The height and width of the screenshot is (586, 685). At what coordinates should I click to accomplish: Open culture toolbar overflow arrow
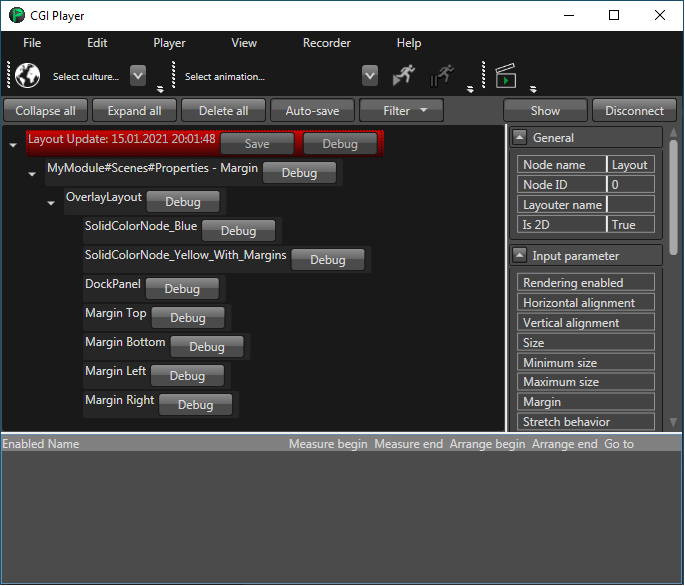(x=160, y=89)
